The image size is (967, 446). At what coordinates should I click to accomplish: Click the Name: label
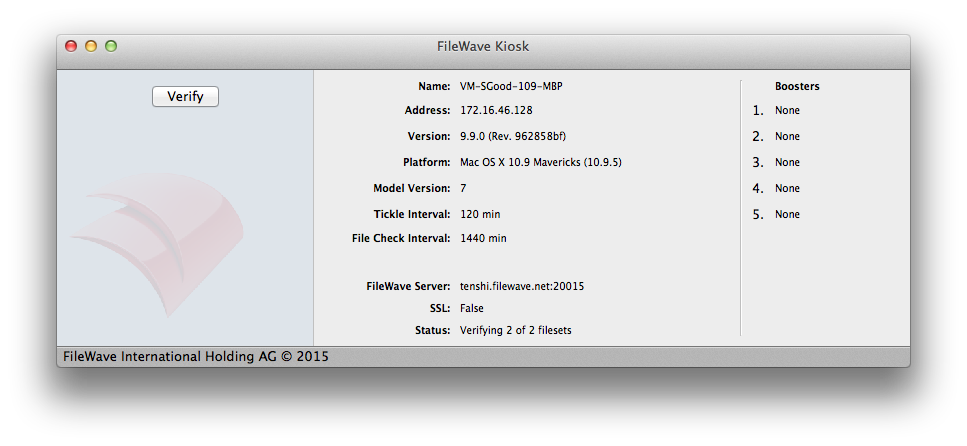point(434,86)
